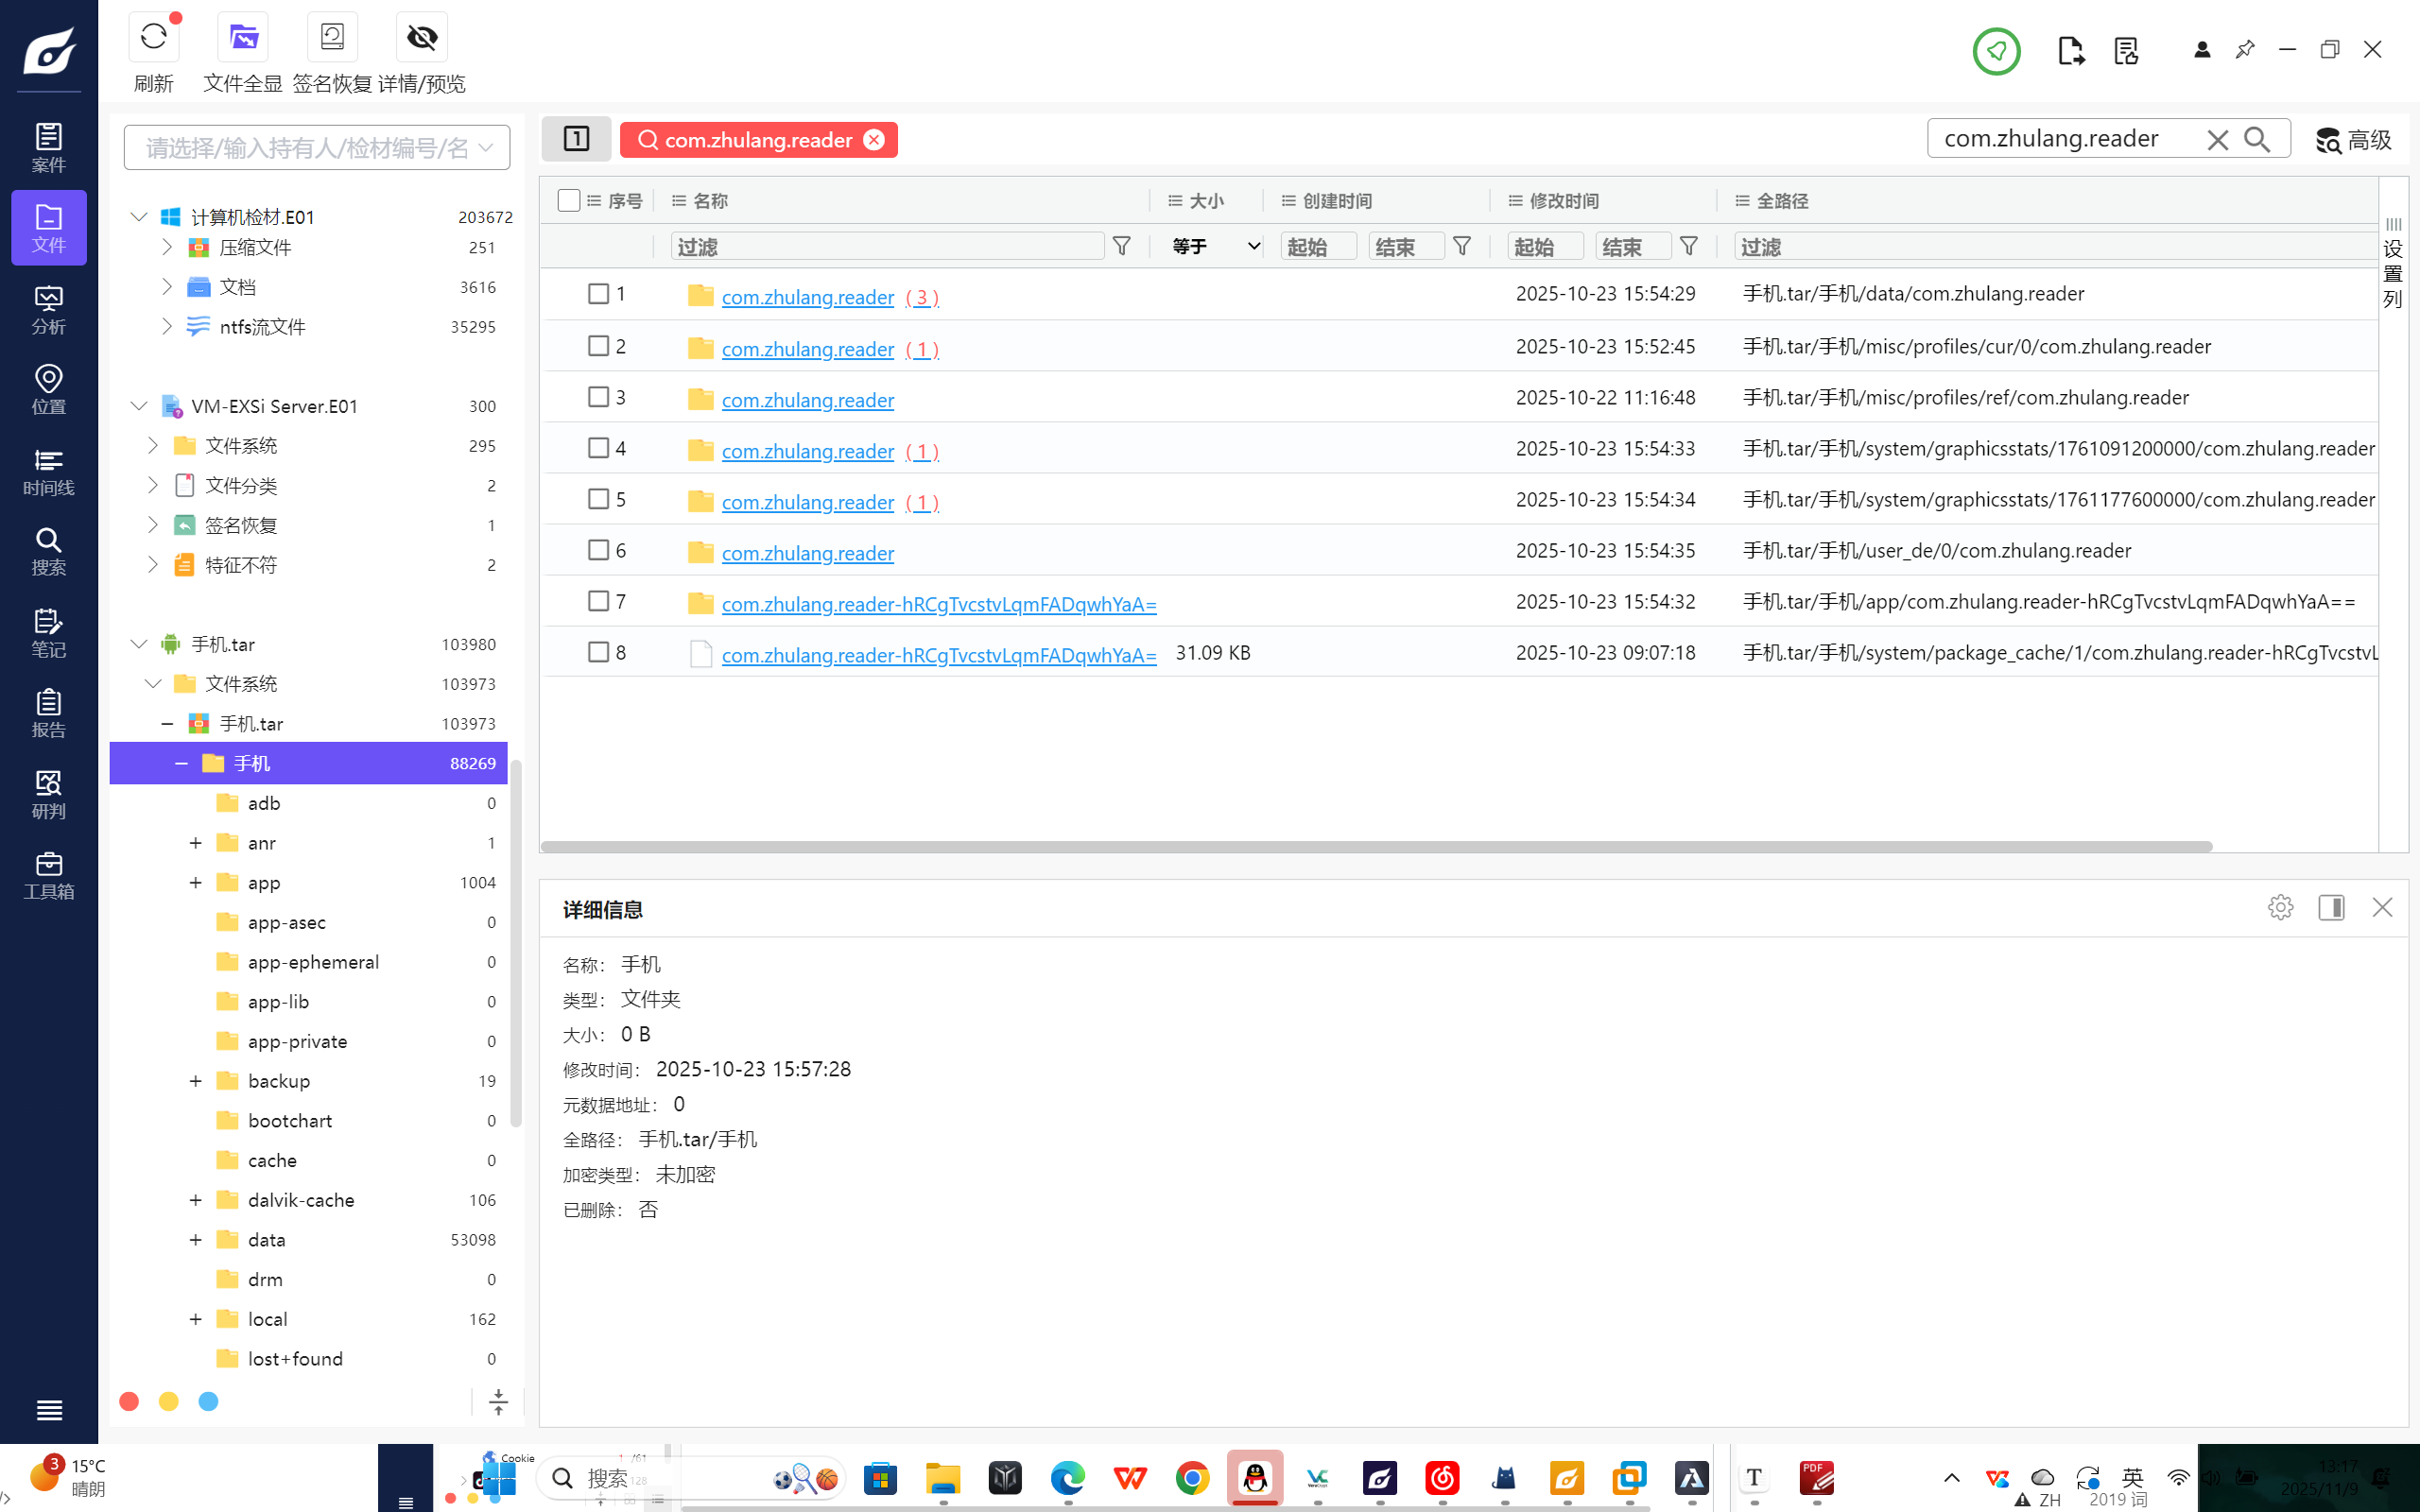Viewport: 2420px width, 1512px height.
Task: Click the 刷新 refresh icon
Action: tap(153, 38)
